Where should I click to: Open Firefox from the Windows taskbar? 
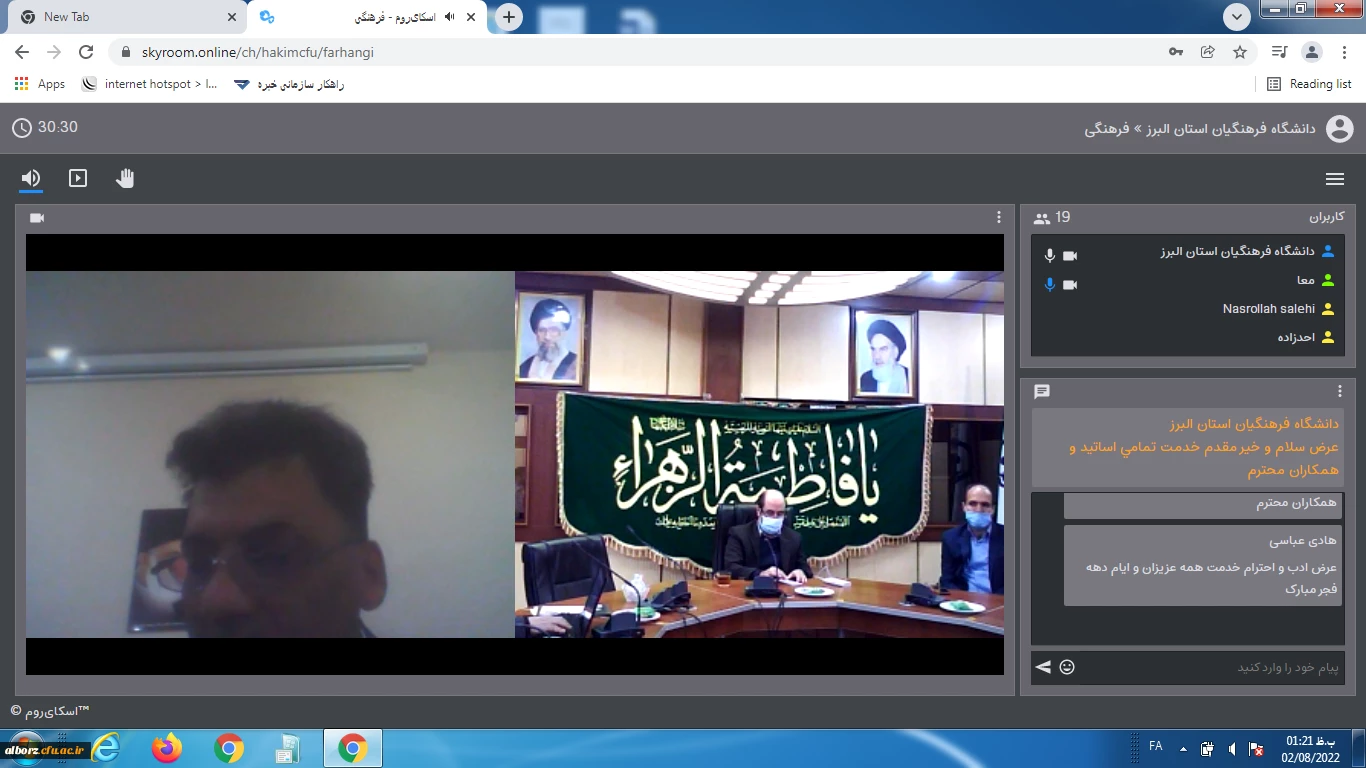[167, 748]
